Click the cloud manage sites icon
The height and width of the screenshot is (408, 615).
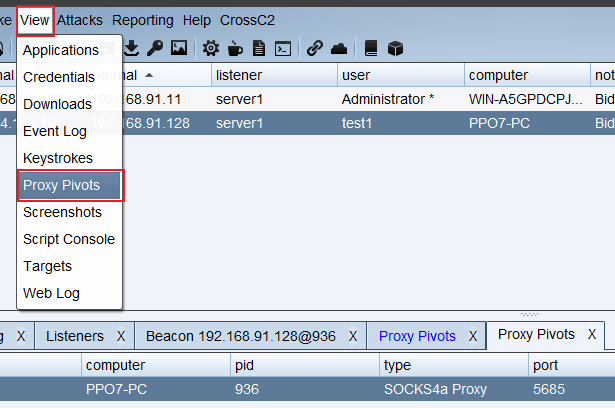click(x=339, y=49)
